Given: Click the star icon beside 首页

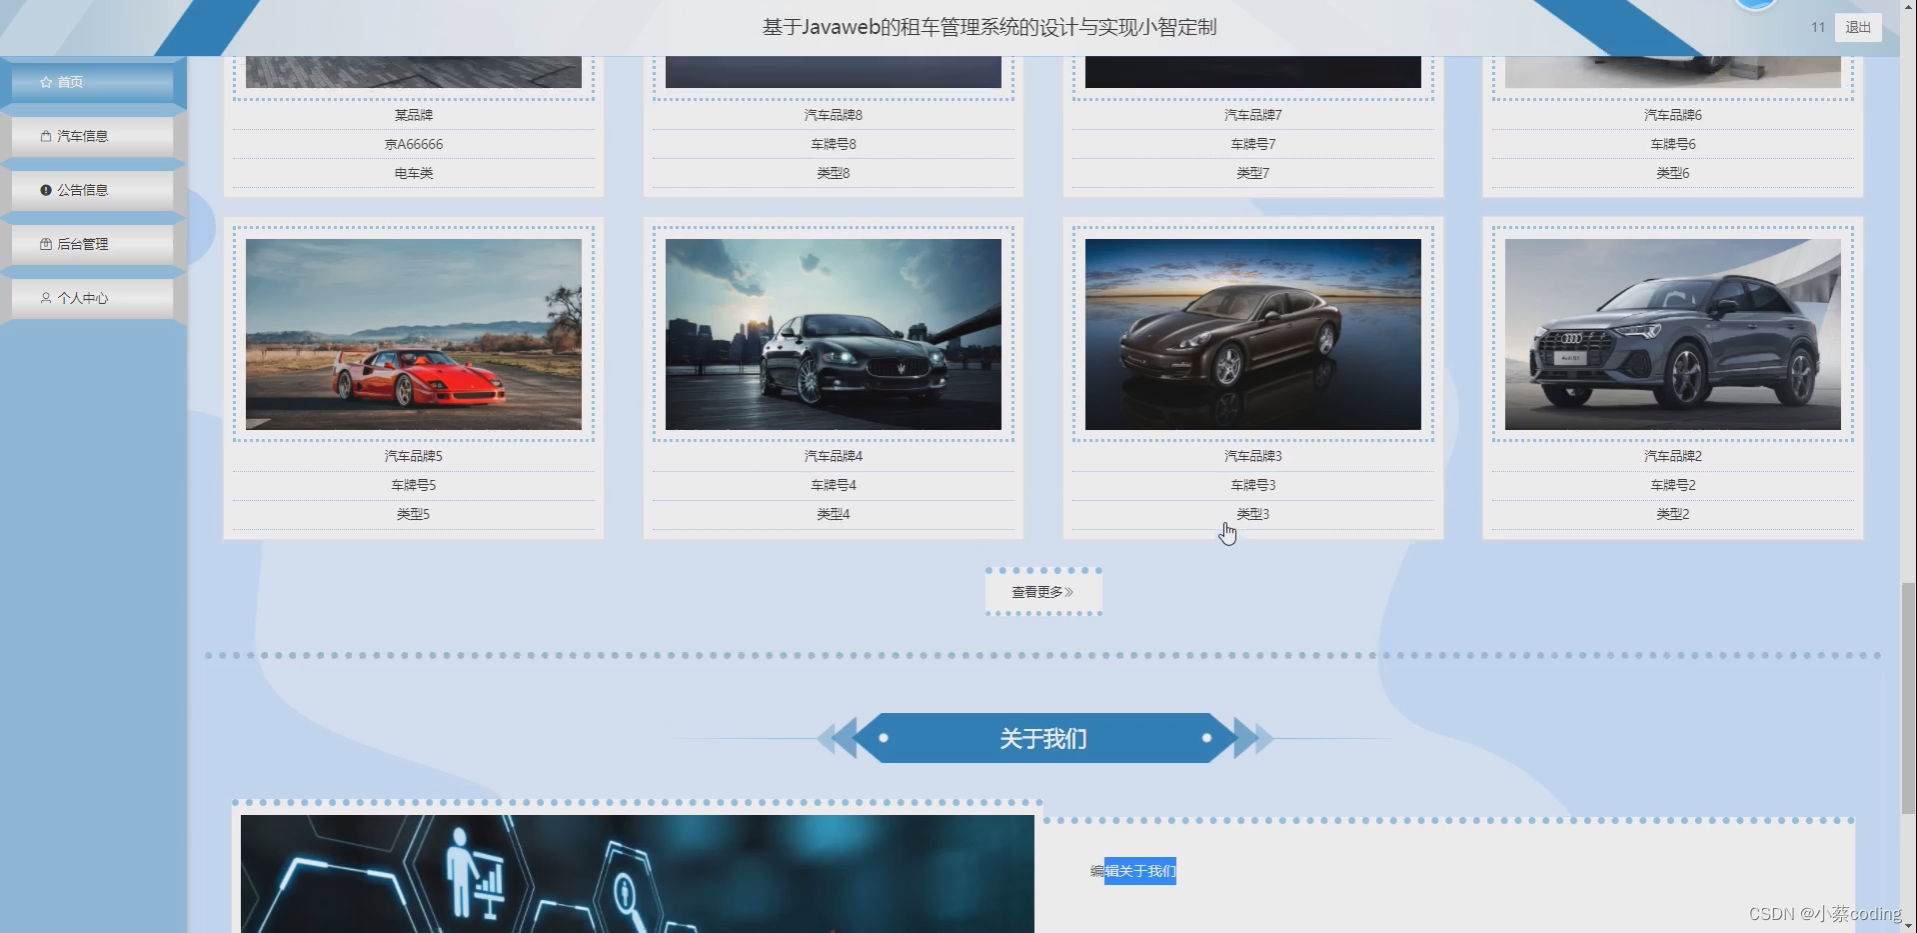Looking at the screenshot, I should point(46,82).
